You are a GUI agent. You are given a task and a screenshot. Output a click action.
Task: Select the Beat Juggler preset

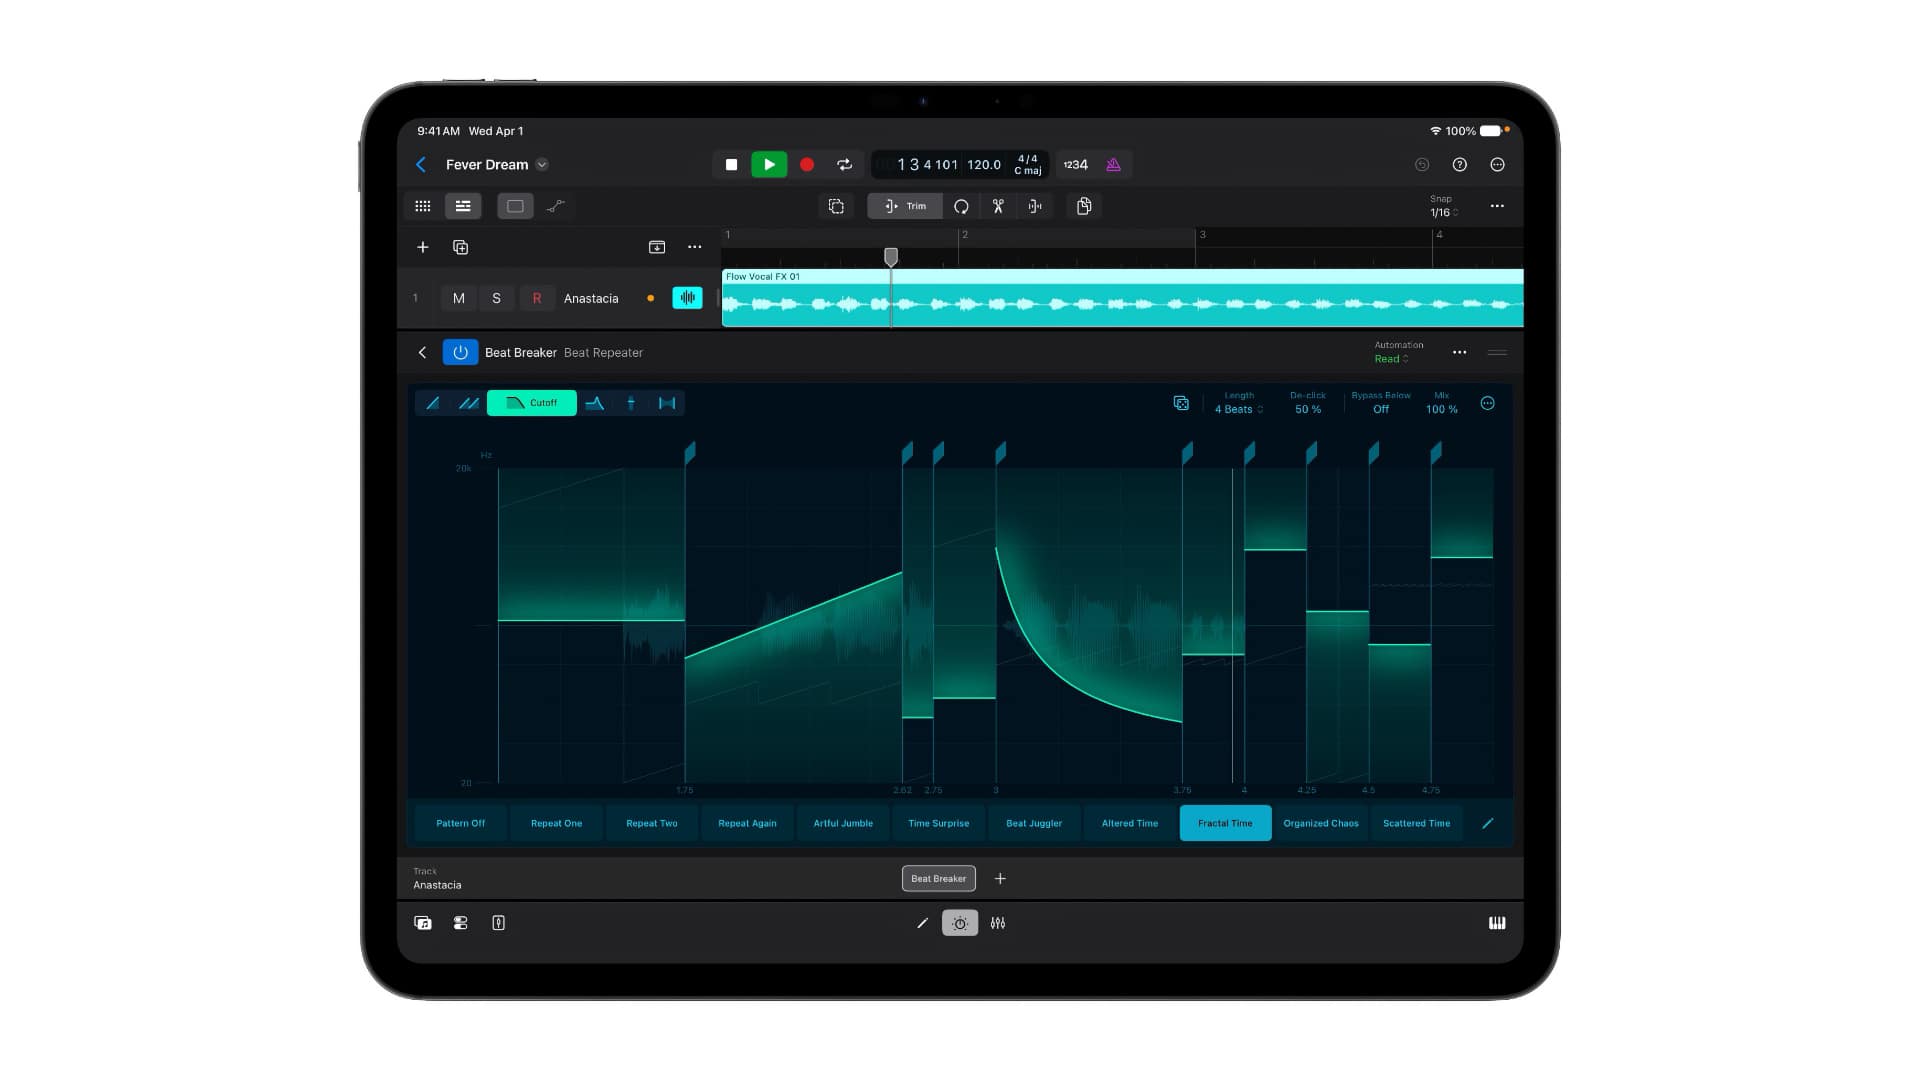[1034, 823]
